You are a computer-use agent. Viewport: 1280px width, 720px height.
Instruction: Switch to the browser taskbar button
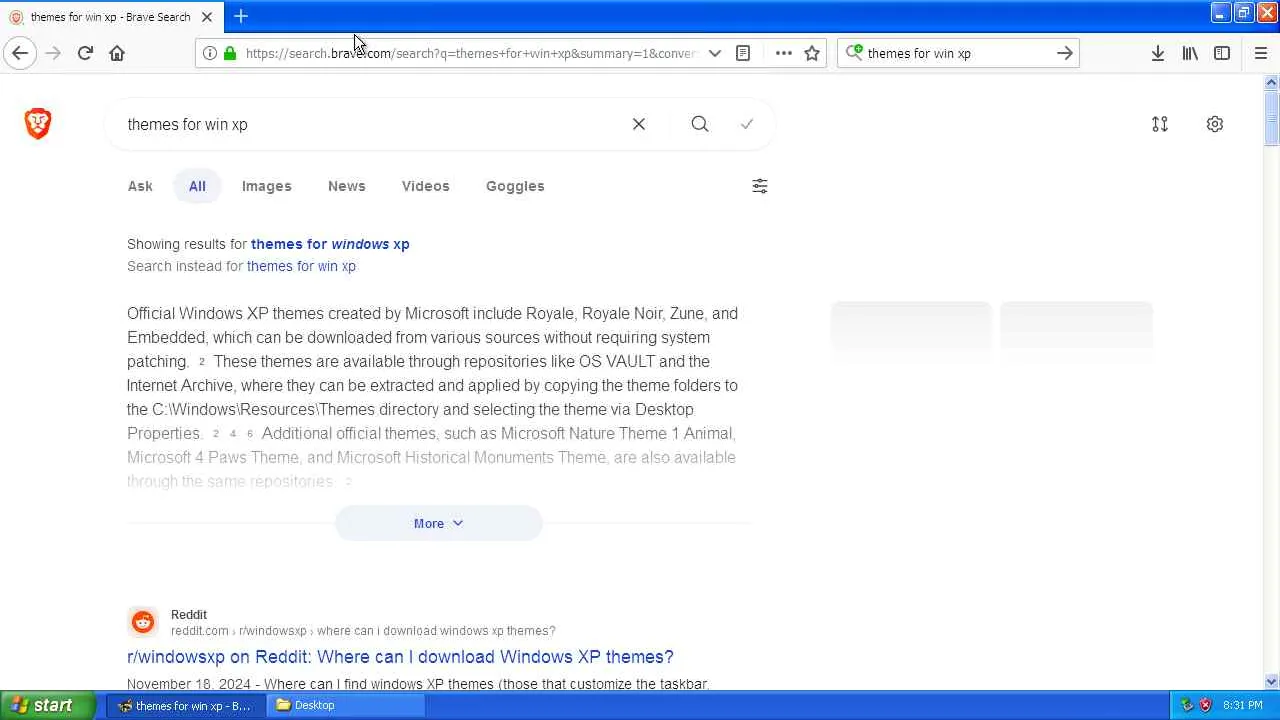185,705
